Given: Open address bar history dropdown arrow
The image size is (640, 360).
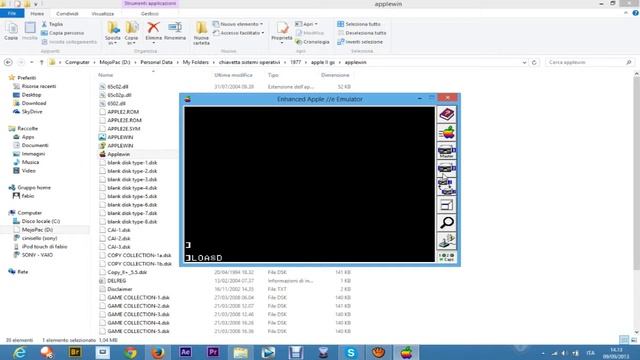Looking at the screenshot, I should pos(524,62).
